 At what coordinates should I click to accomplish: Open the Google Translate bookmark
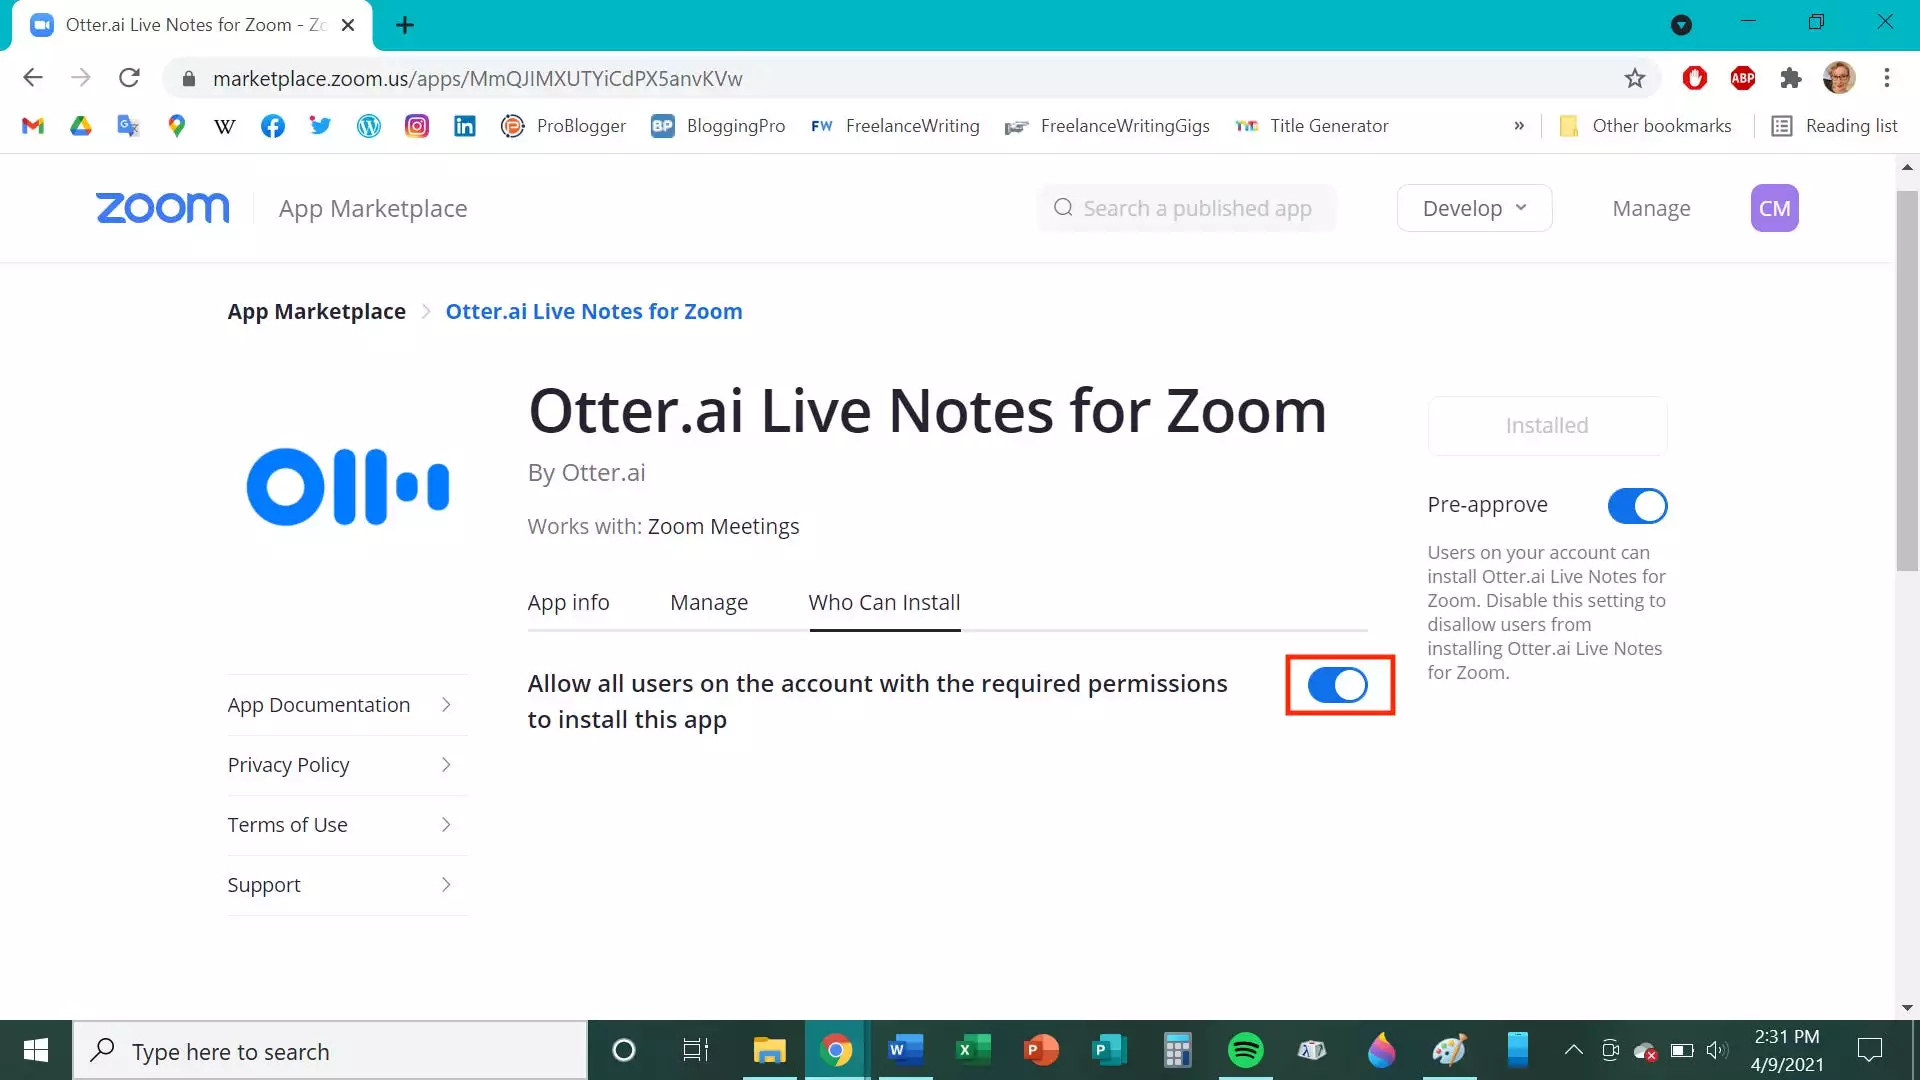click(128, 126)
